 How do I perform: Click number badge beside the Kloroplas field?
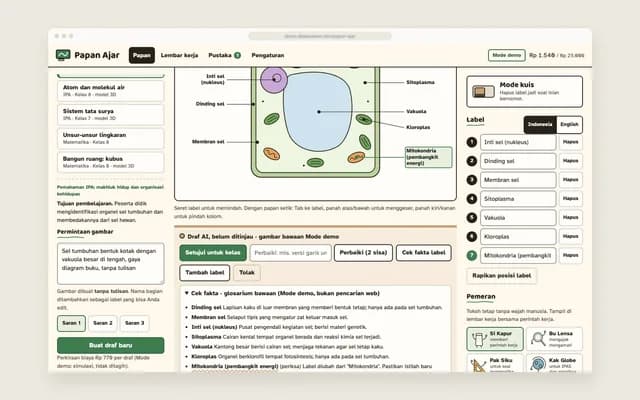click(x=471, y=236)
